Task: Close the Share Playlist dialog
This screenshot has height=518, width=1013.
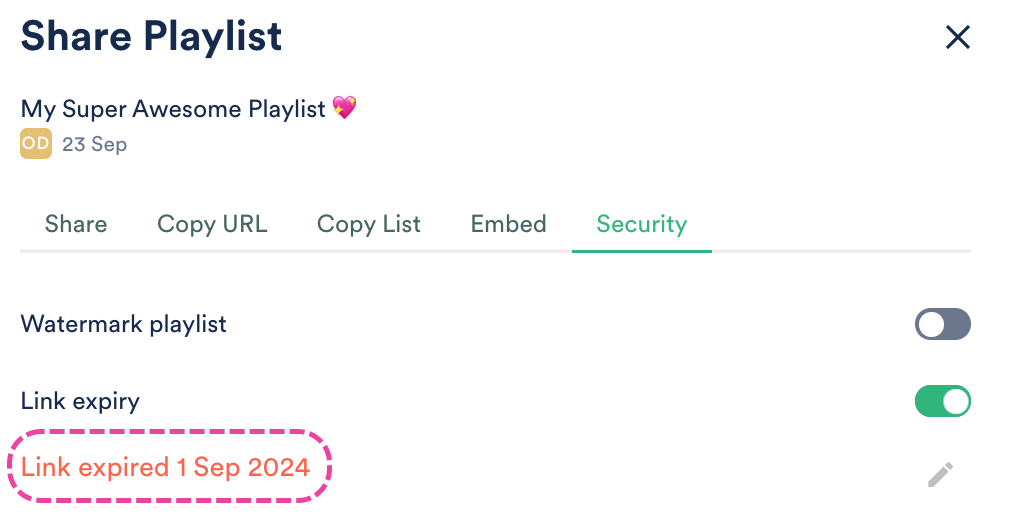Action: tap(958, 38)
